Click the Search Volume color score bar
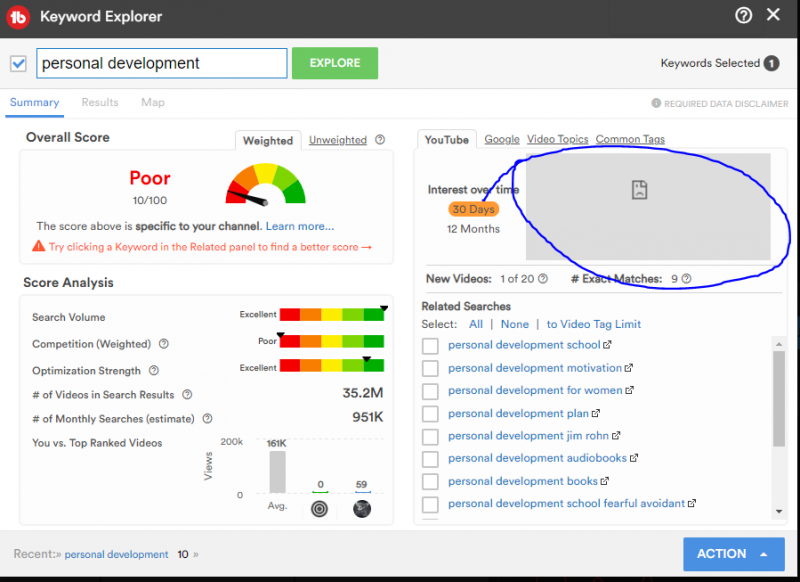This screenshot has height=582, width=800. coord(332,317)
